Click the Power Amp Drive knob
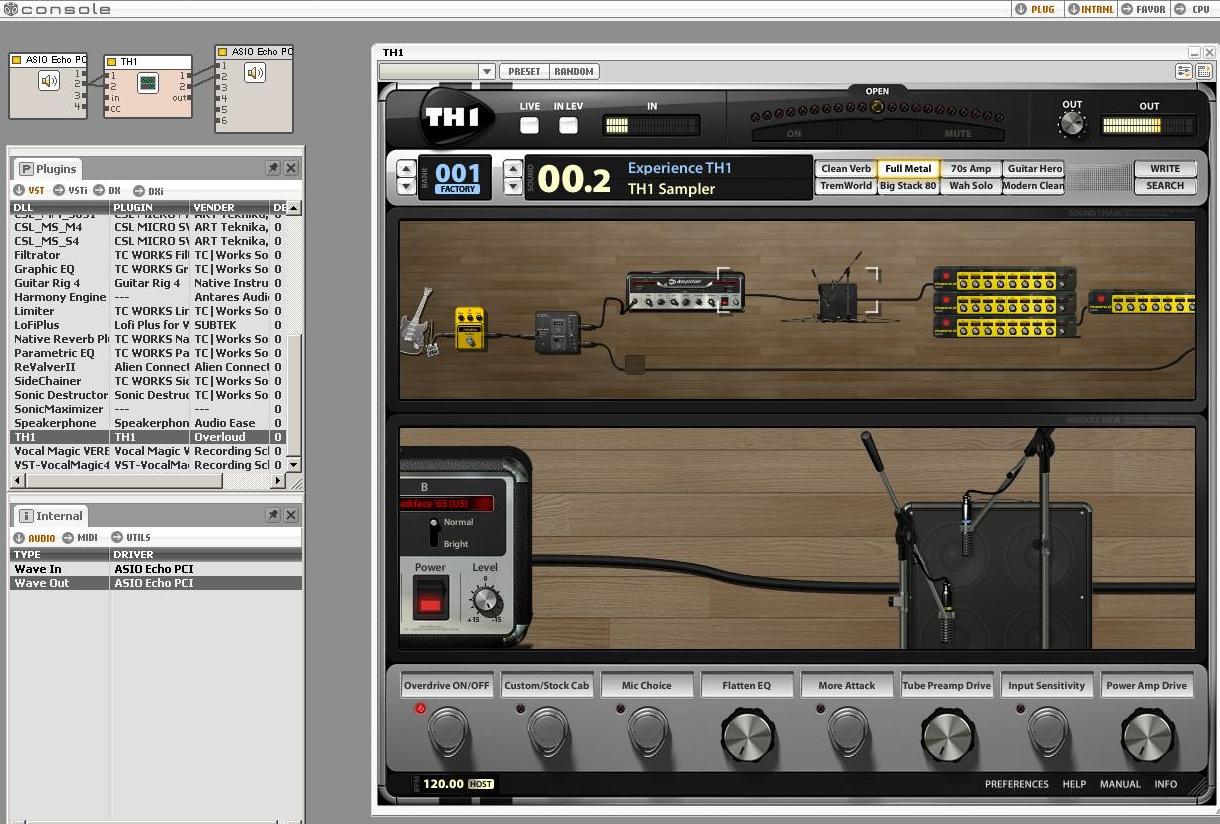This screenshot has height=824, width=1220. pos(1147,737)
